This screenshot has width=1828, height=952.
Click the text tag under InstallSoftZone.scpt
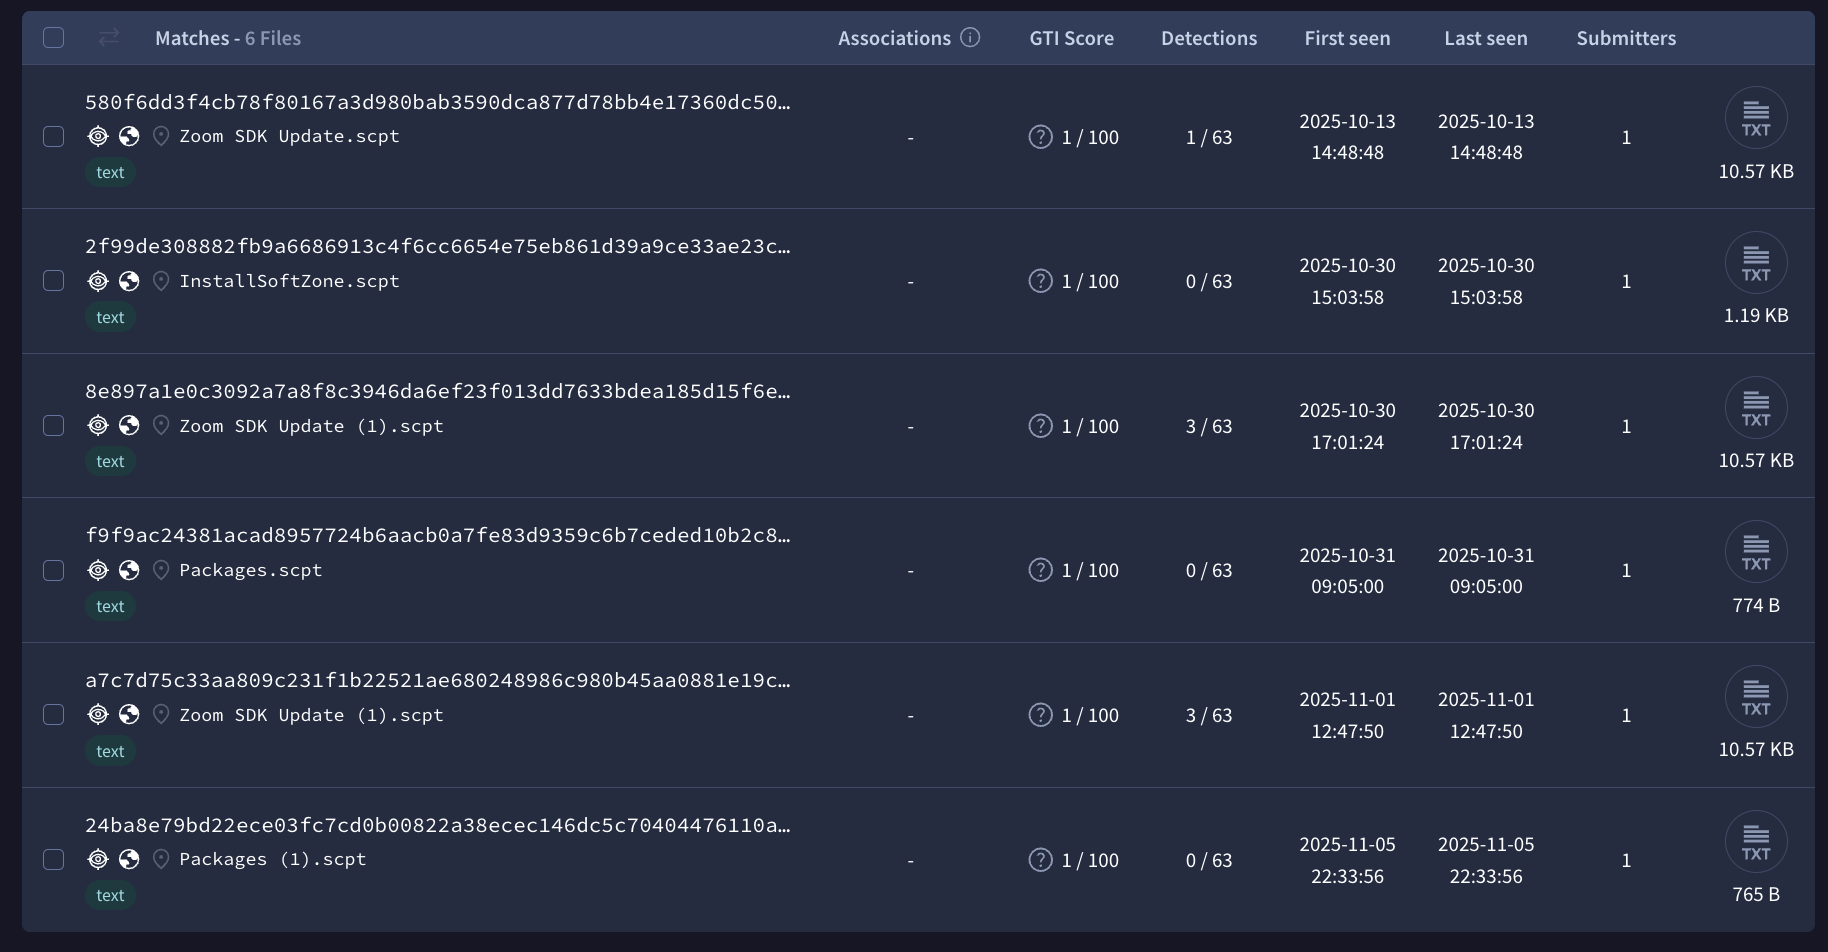(x=110, y=317)
